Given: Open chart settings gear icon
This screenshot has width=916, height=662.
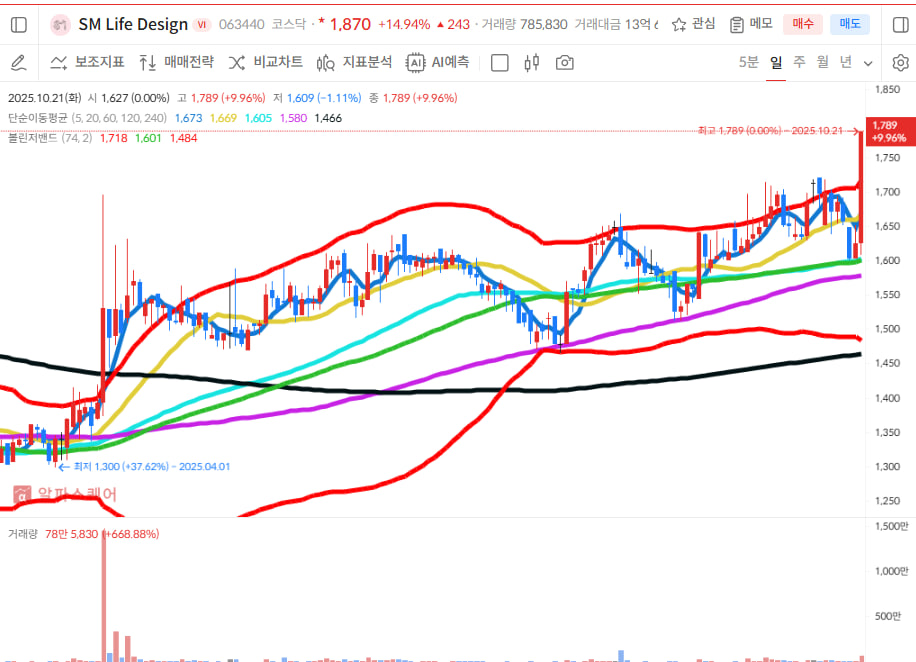Looking at the screenshot, I should (900, 63).
